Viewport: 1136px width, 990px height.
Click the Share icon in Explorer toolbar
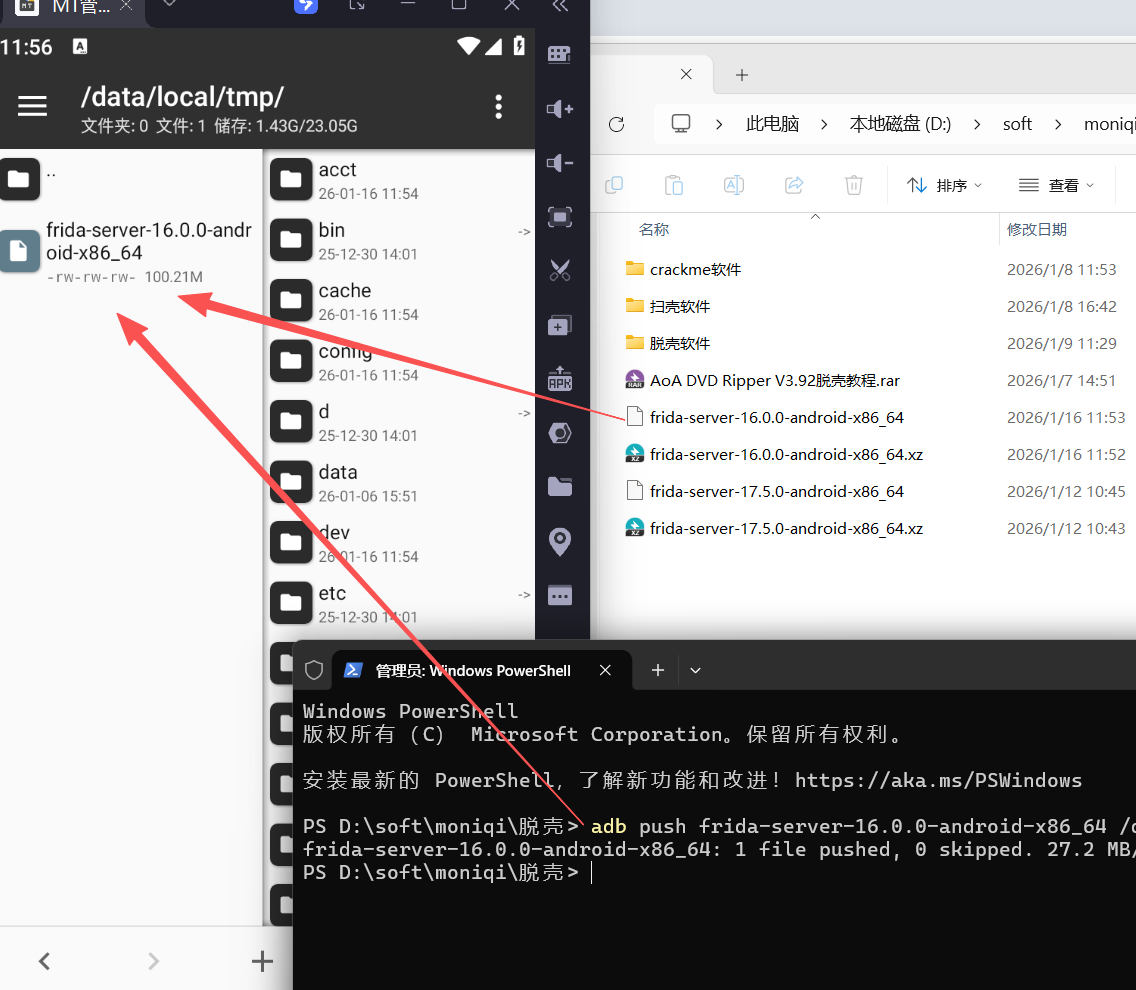[794, 186]
